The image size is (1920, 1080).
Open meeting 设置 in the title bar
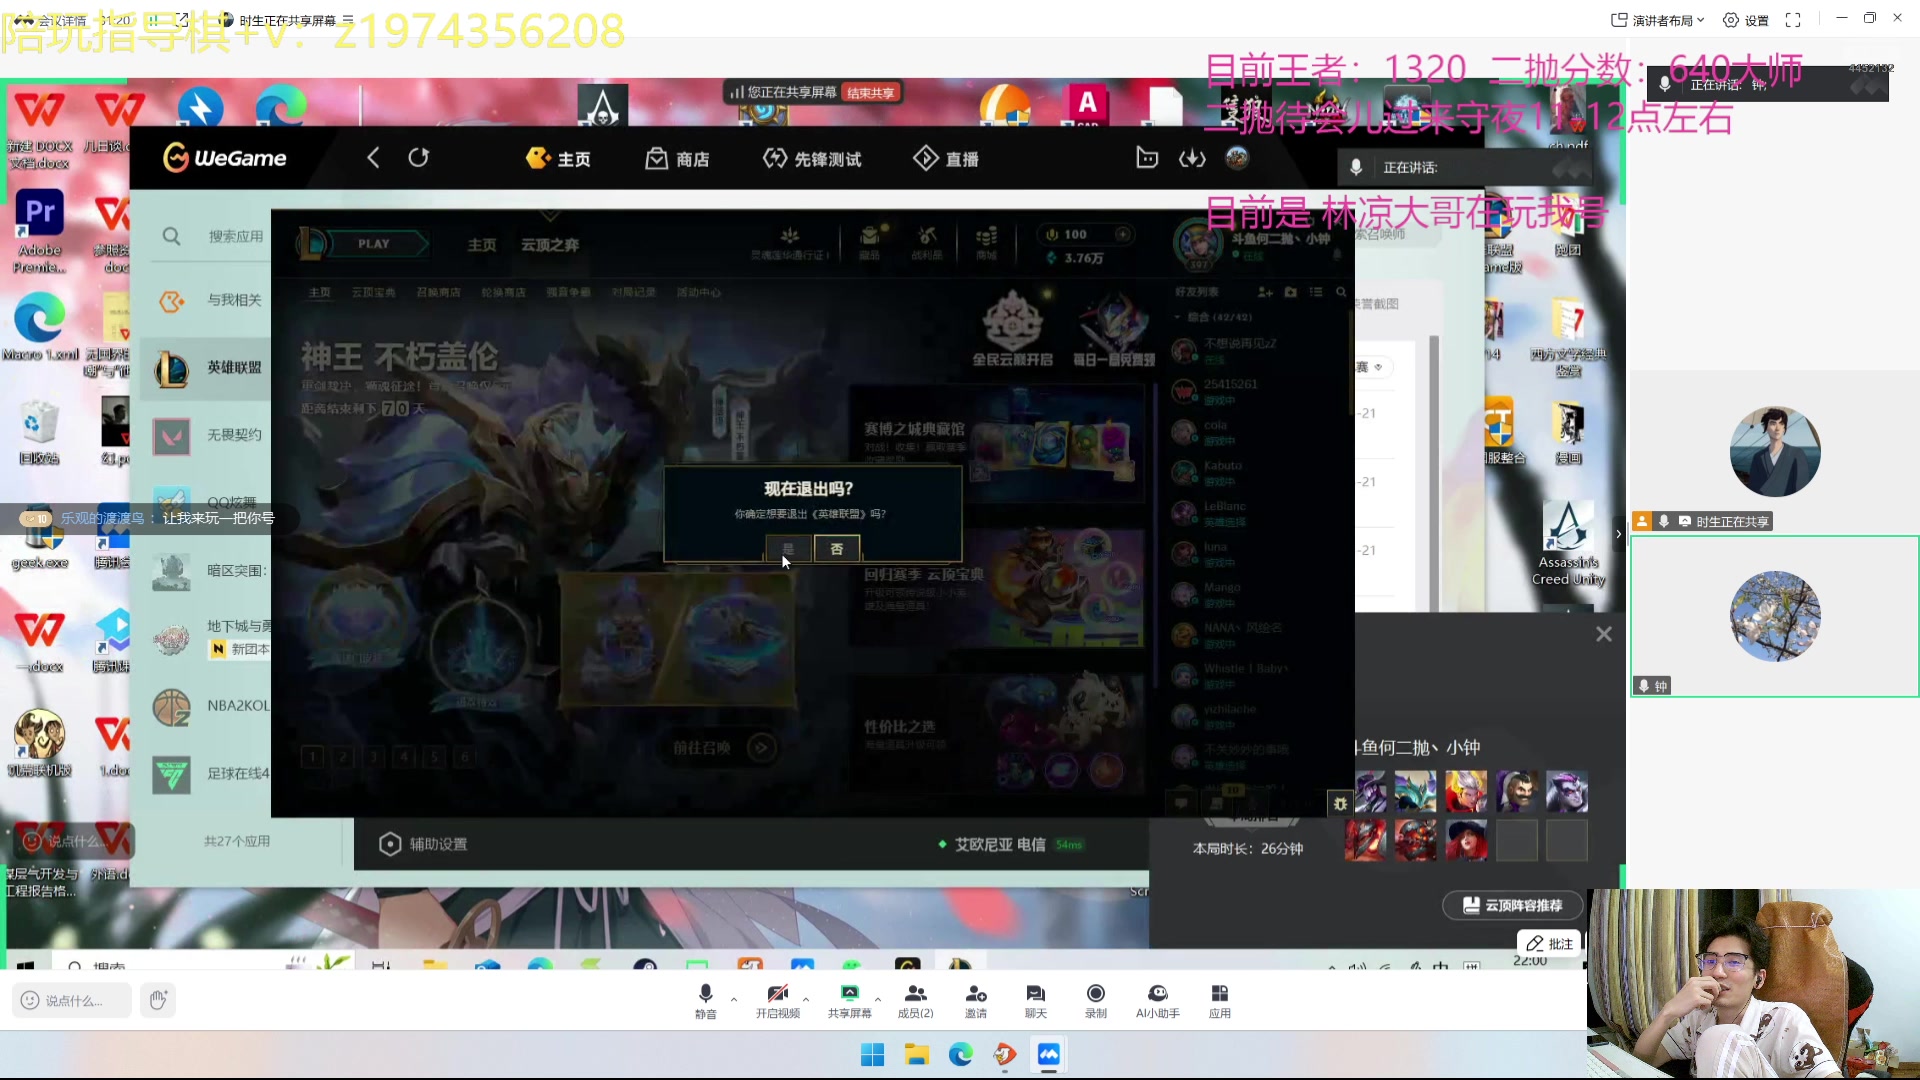(1746, 20)
